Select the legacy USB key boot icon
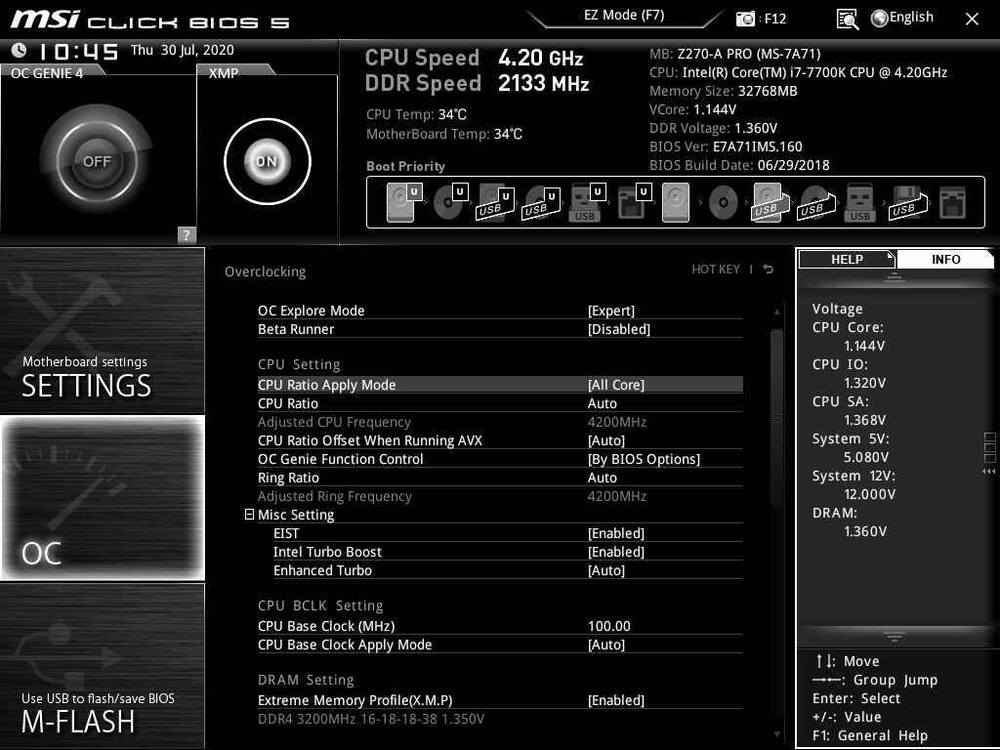The image size is (1000, 750). tap(860, 203)
